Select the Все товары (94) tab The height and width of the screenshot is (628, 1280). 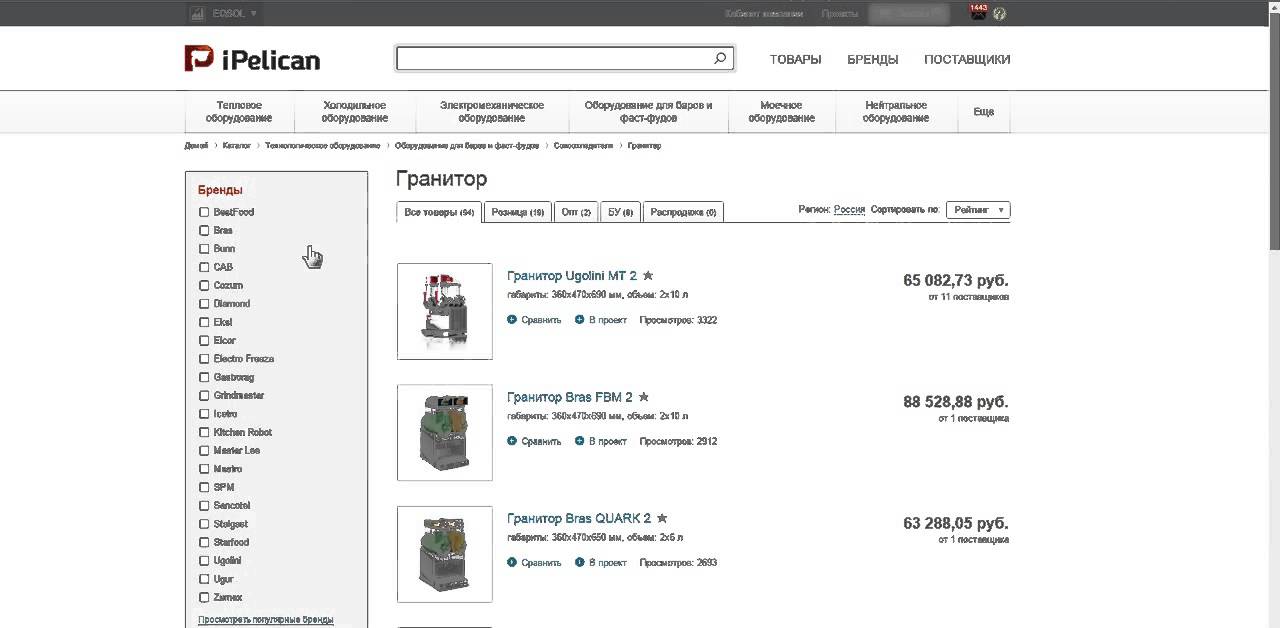click(439, 212)
